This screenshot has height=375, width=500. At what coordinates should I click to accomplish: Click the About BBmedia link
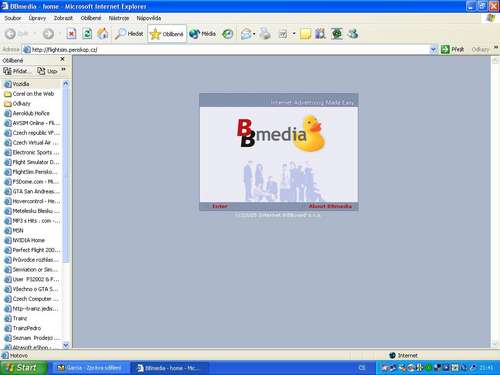pyautogui.click(x=330, y=206)
